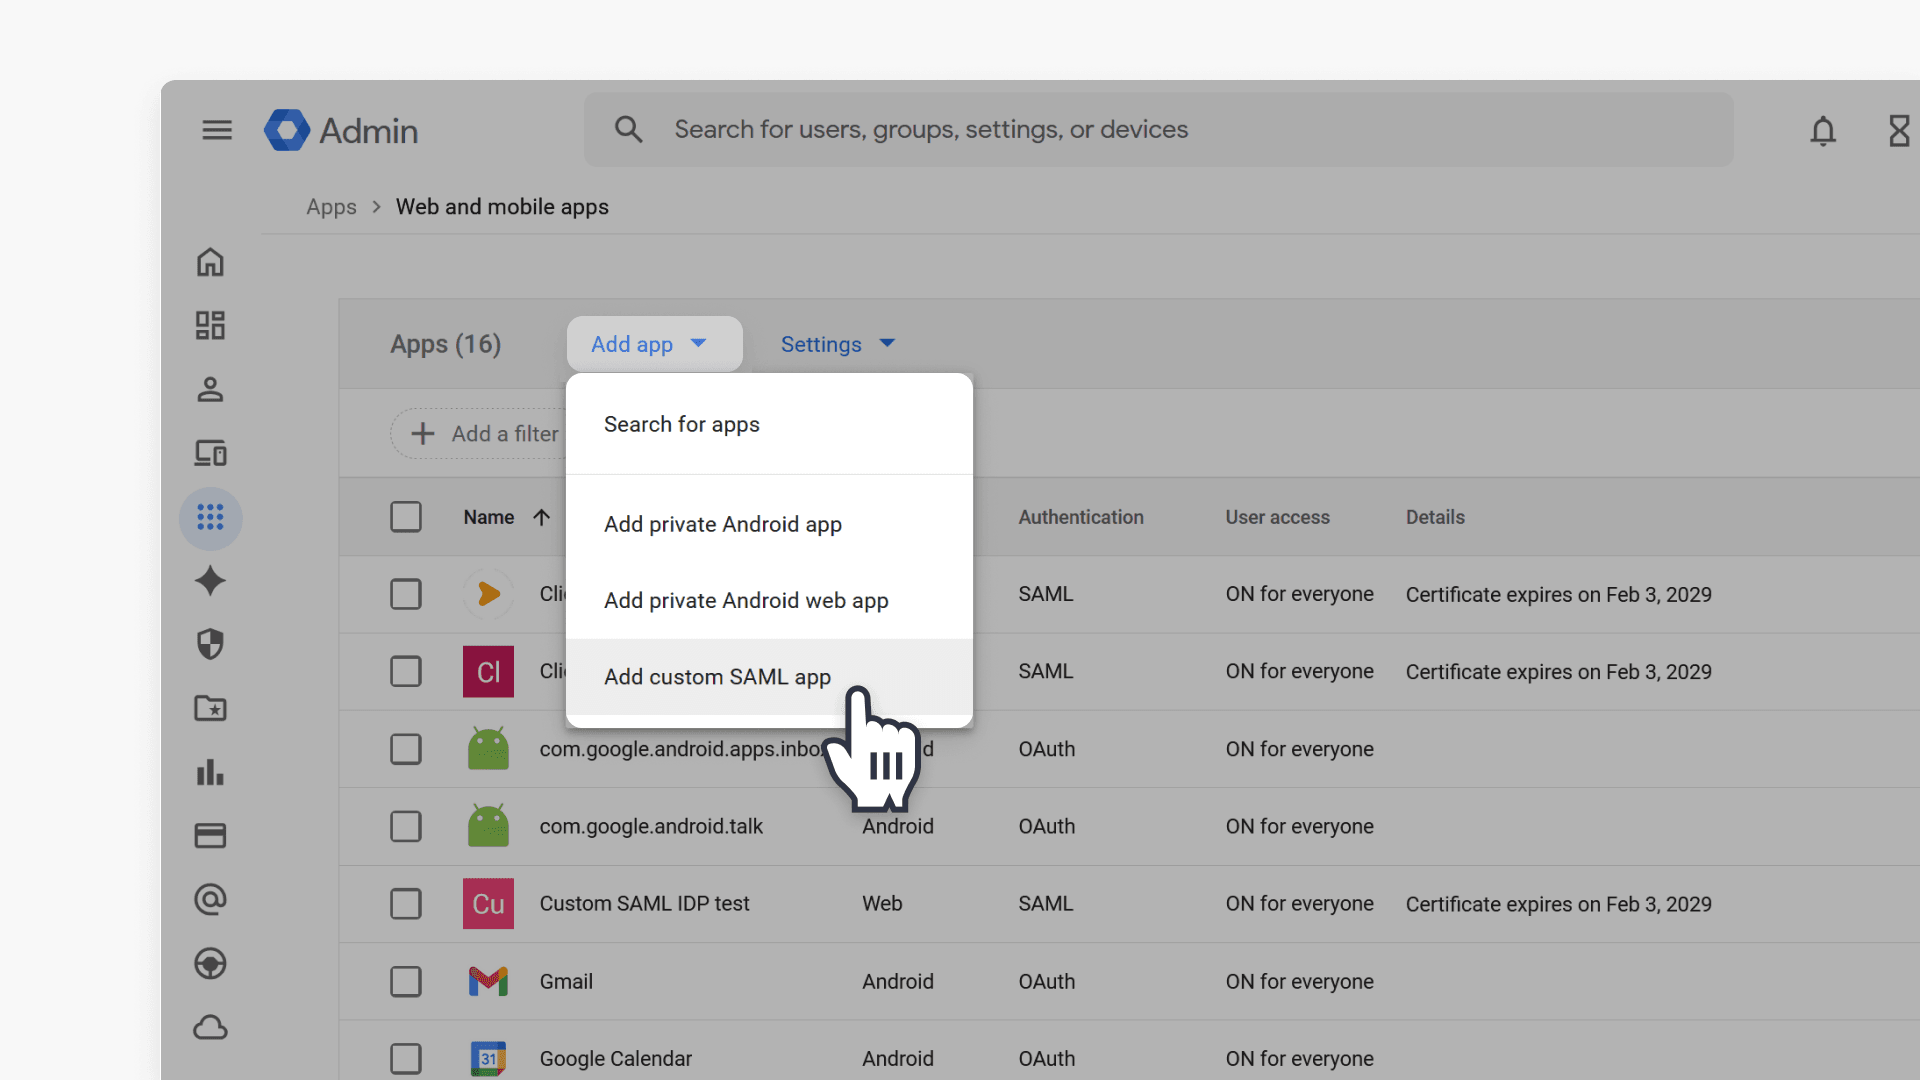
Task: Click the orange arrow app icon in first row
Action: [x=488, y=594]
